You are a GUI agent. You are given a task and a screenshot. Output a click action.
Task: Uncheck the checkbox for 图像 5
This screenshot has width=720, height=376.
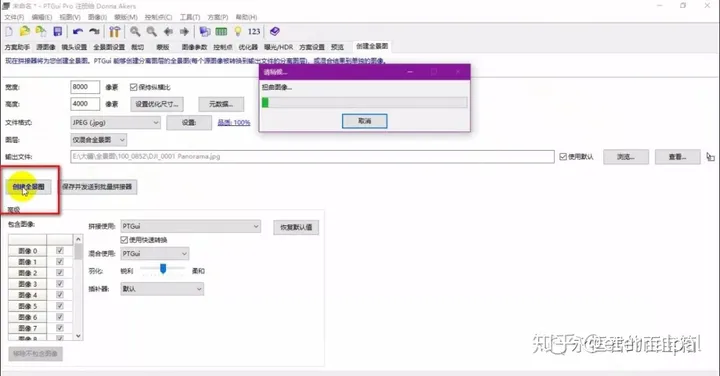(x=60, y=306)
